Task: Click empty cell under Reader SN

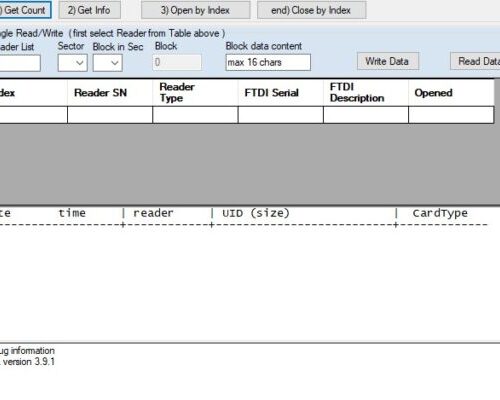Action: [x=110, y=115]
